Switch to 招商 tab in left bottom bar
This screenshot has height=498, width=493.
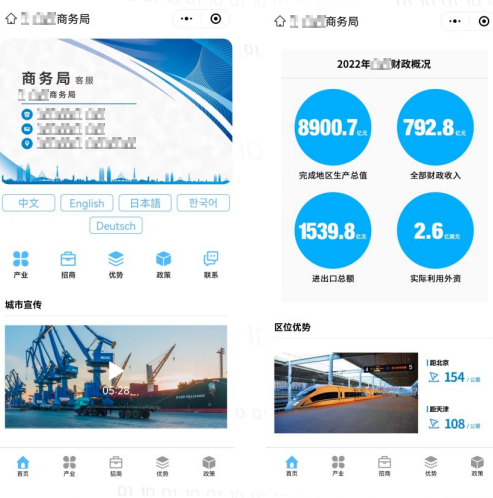point(116,466)
